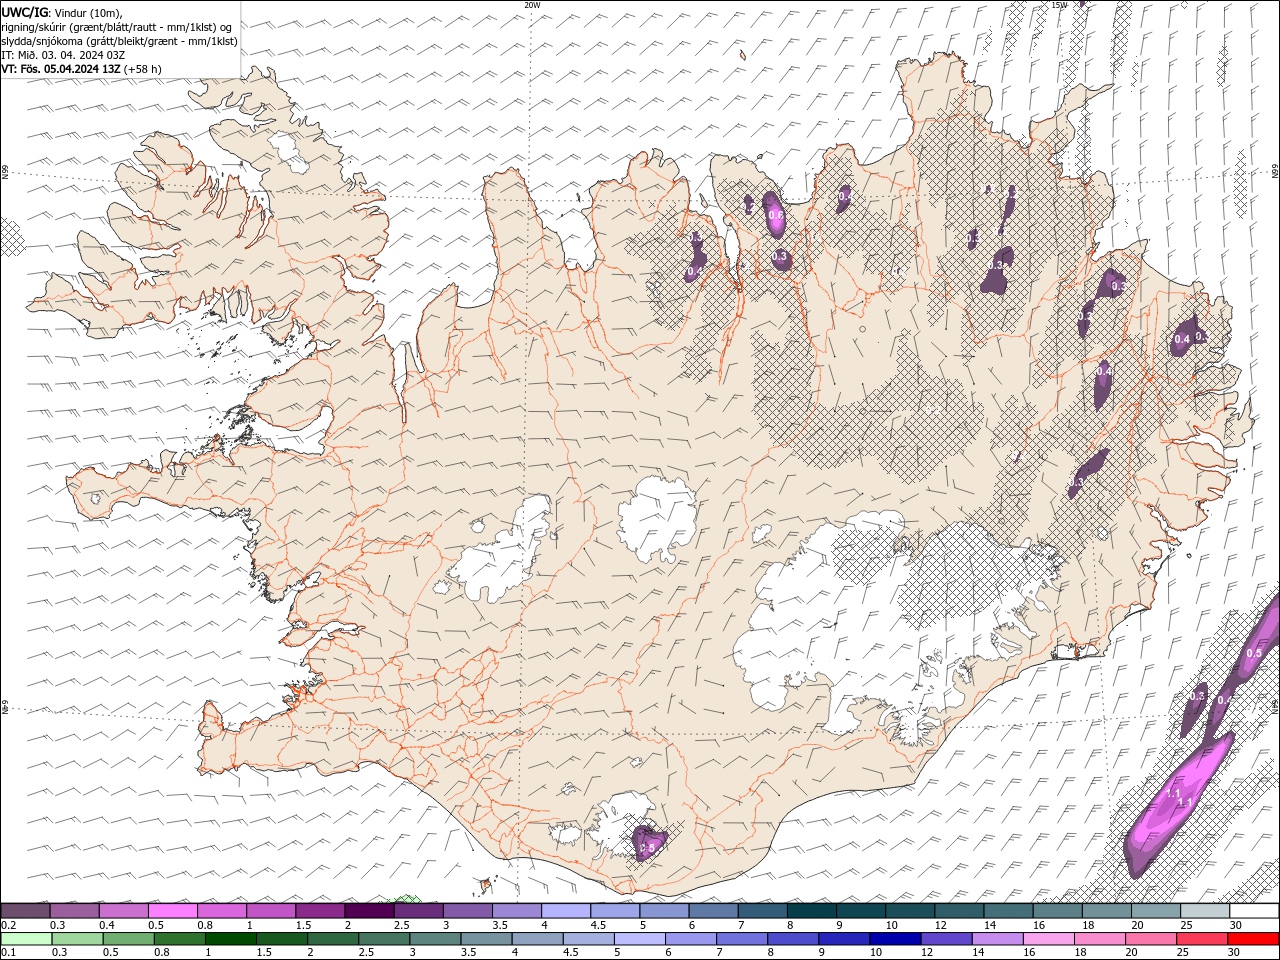This screenshot has width=1280, height=960.
Task: Click the dark teal snow-scale swatch at 8
Action: [x=810, y=911]
